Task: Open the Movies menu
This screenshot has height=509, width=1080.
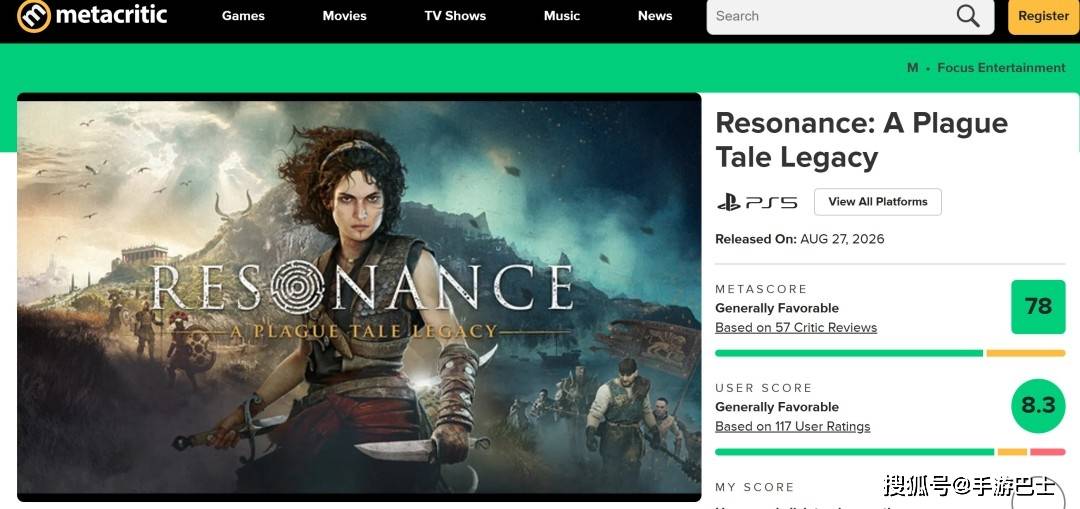Action: point(344,16)
